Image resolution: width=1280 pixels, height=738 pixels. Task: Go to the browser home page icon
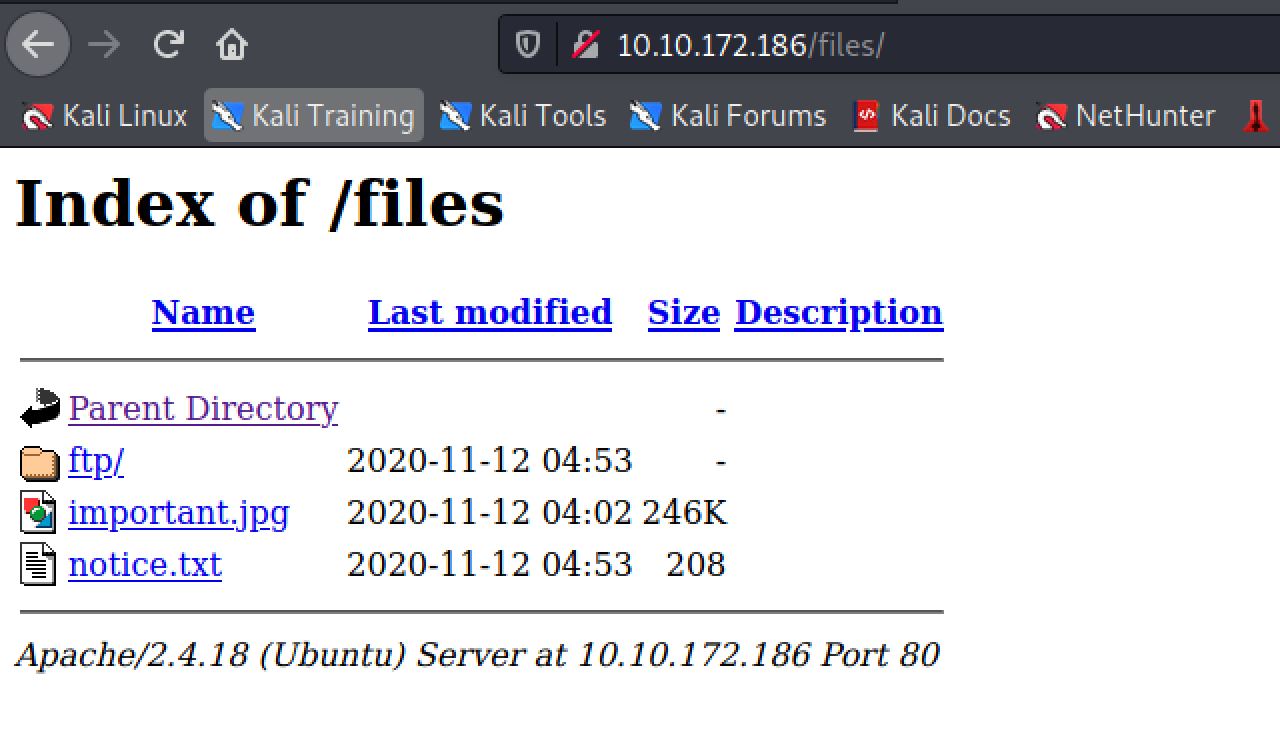click(x=231, y=45)
